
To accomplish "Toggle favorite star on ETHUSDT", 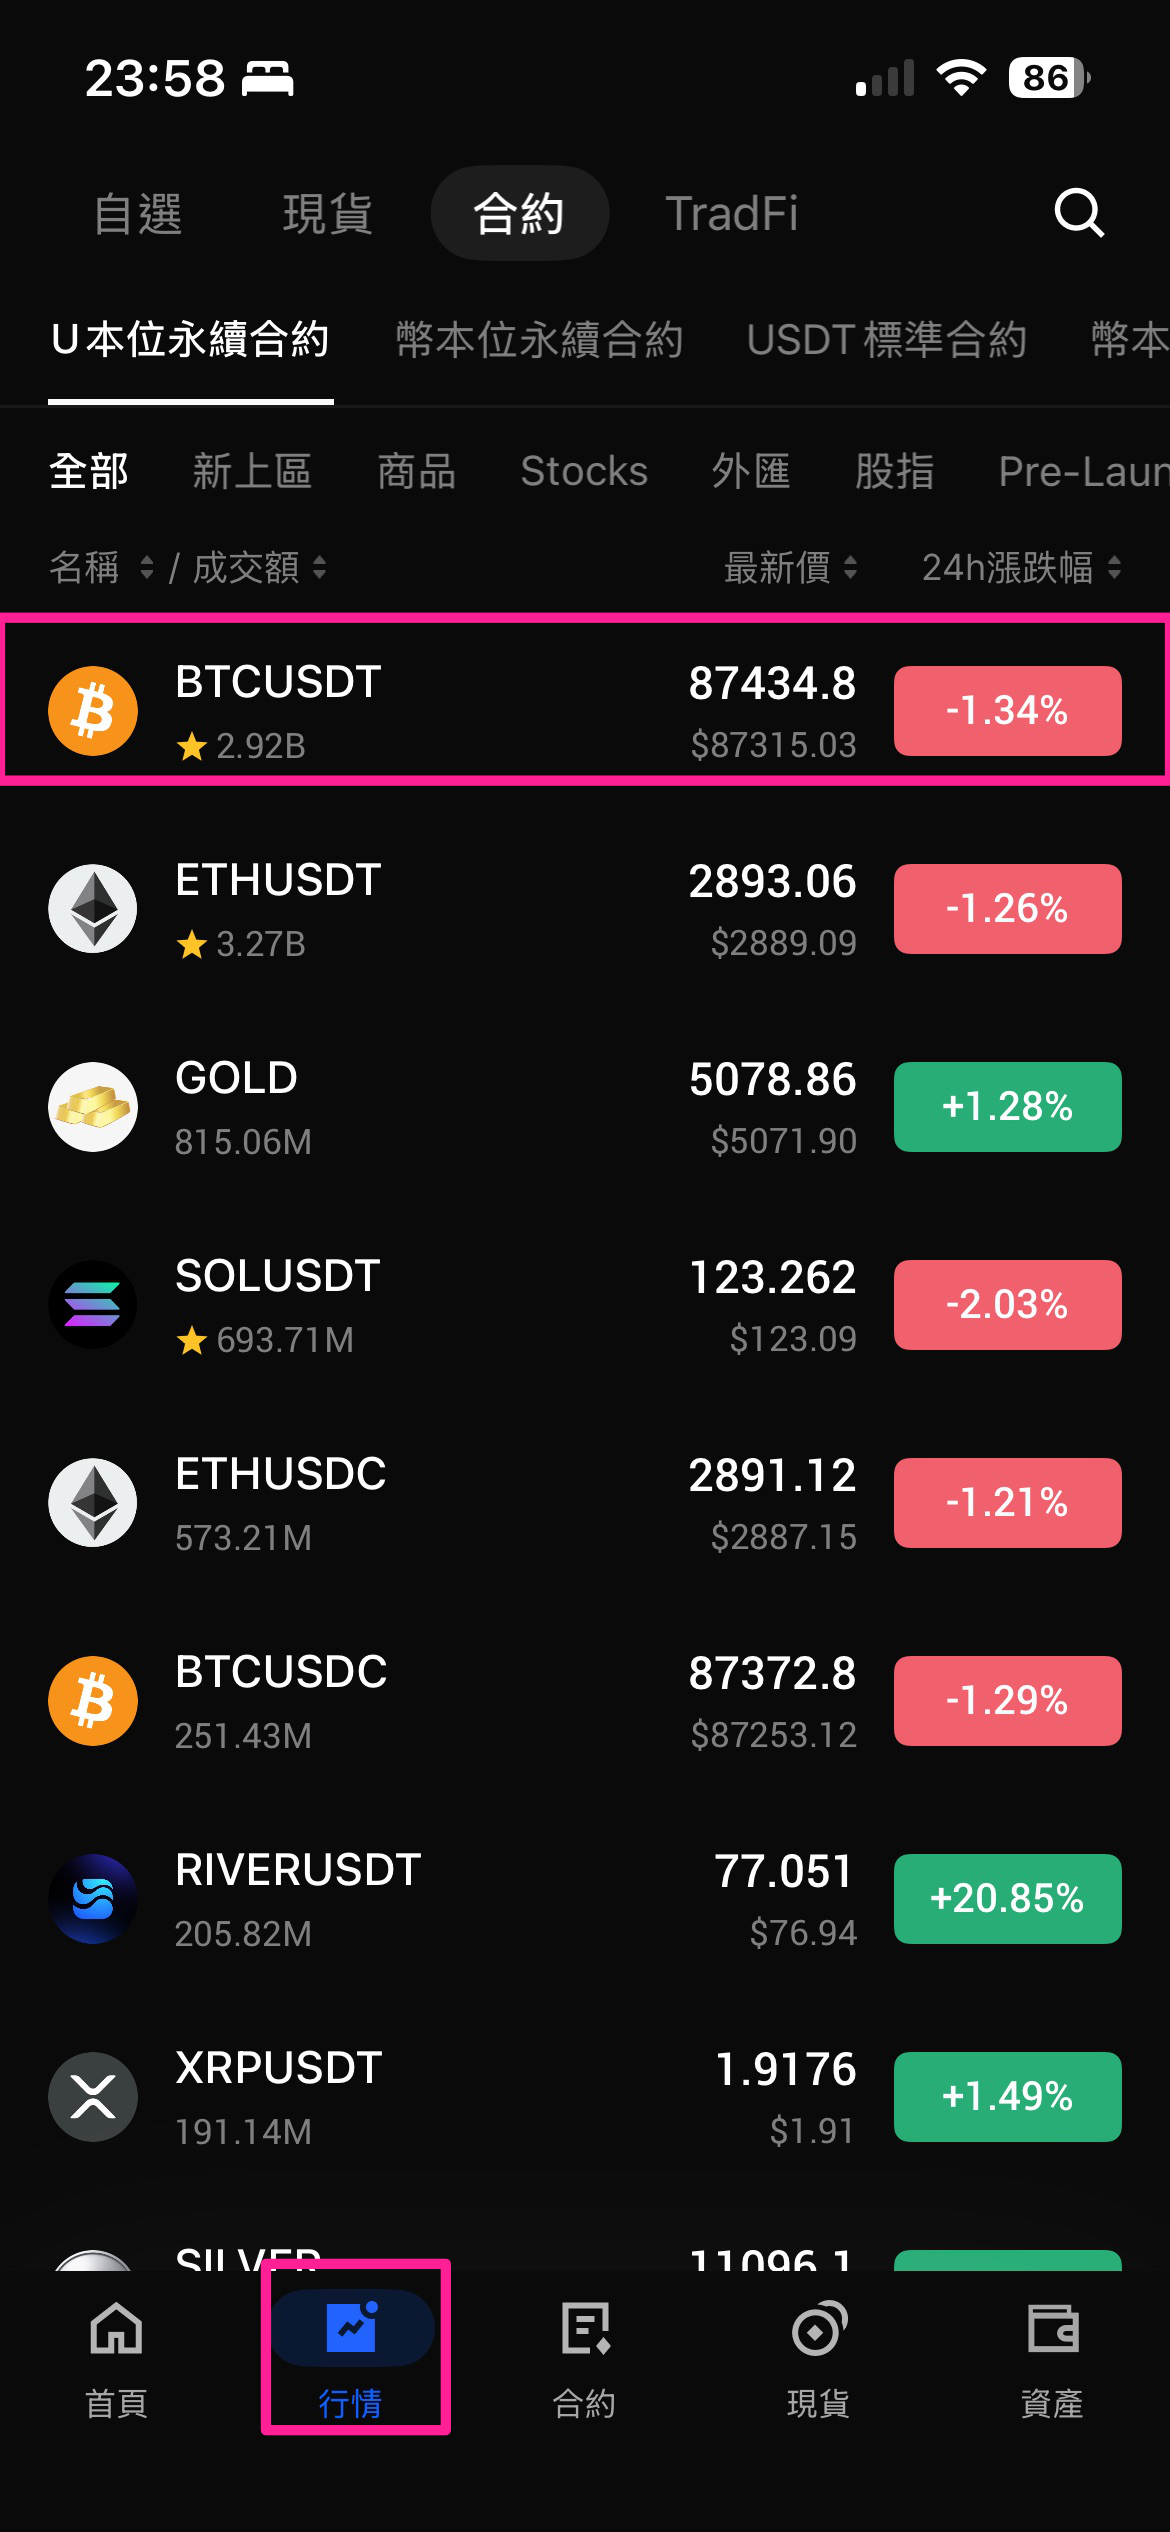I will (192, 944).
